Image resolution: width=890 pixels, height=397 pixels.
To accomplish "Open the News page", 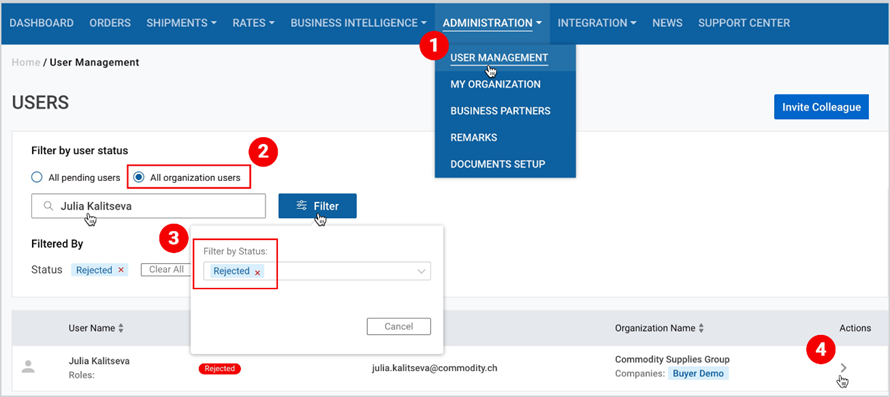I will tap(668, 23).
